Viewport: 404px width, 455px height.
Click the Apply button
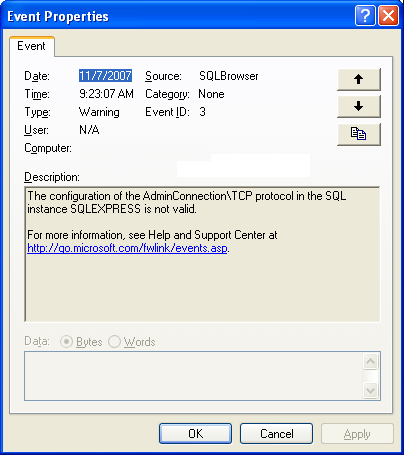click(x=357, y=434)
